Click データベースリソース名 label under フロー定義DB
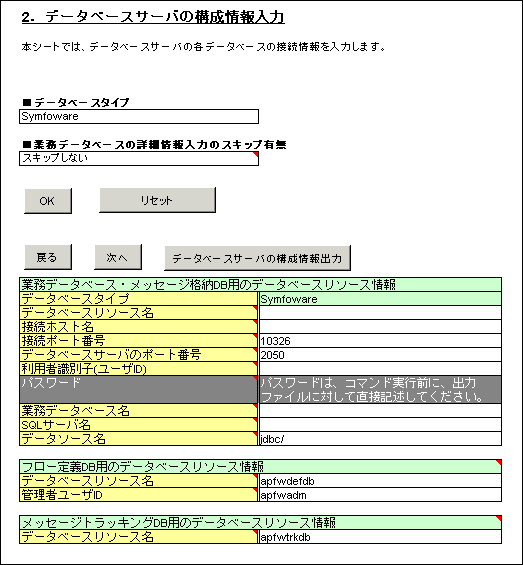 [139, 481]
